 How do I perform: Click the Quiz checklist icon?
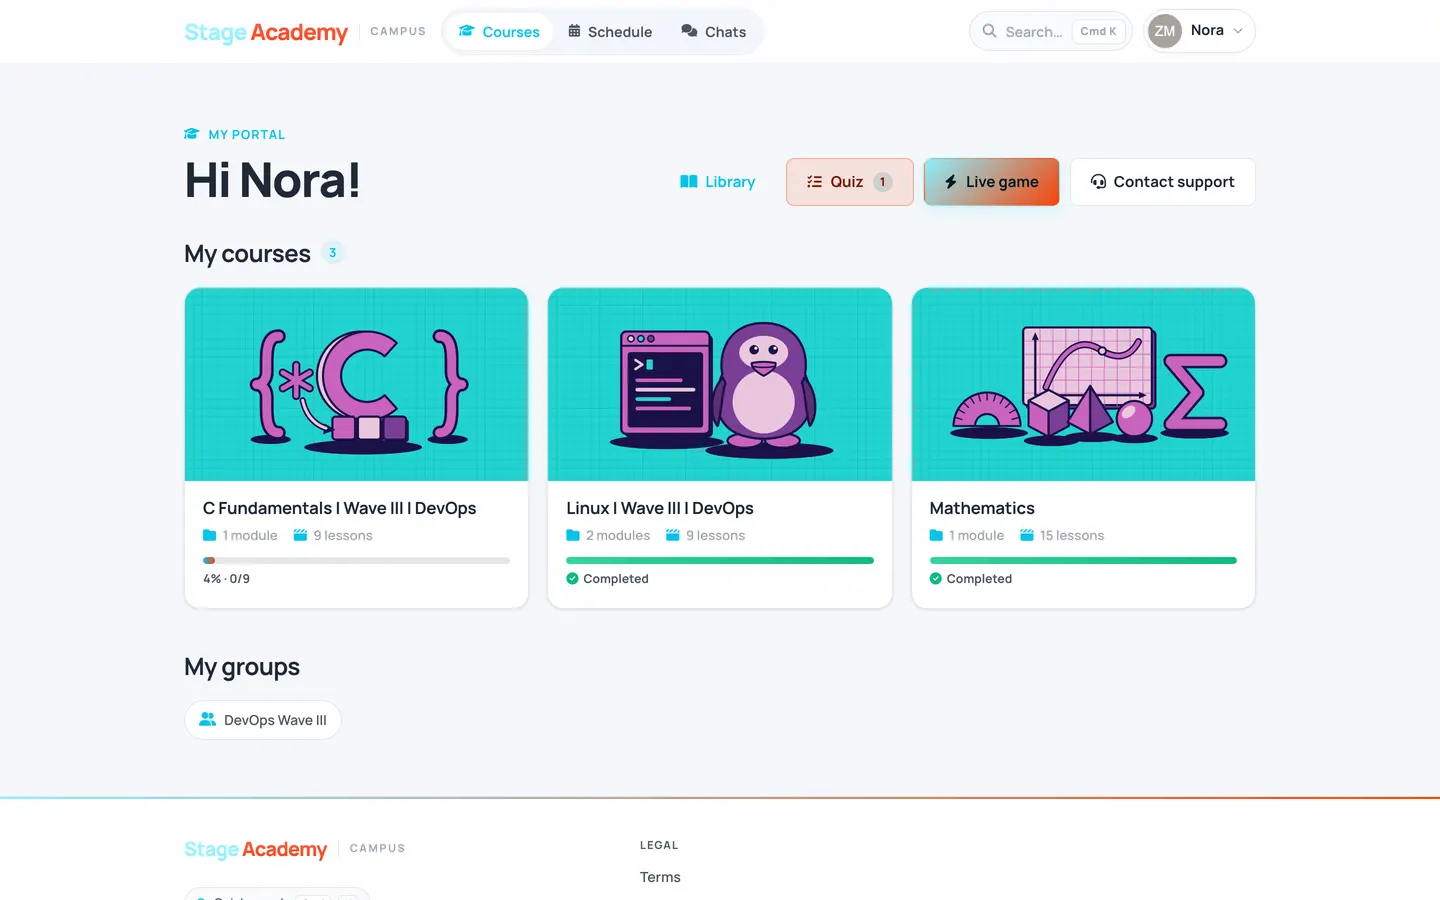click(814, 182)
